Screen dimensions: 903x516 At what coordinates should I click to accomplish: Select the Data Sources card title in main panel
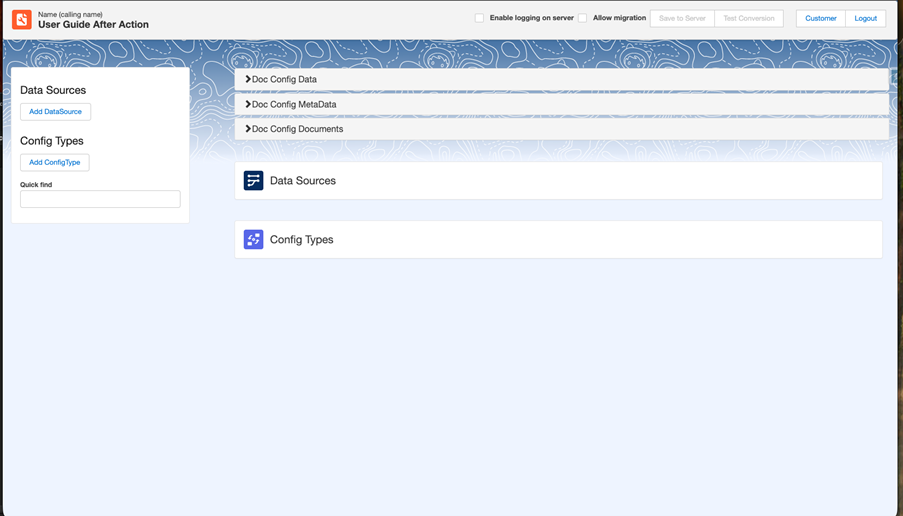coord(303,181)
